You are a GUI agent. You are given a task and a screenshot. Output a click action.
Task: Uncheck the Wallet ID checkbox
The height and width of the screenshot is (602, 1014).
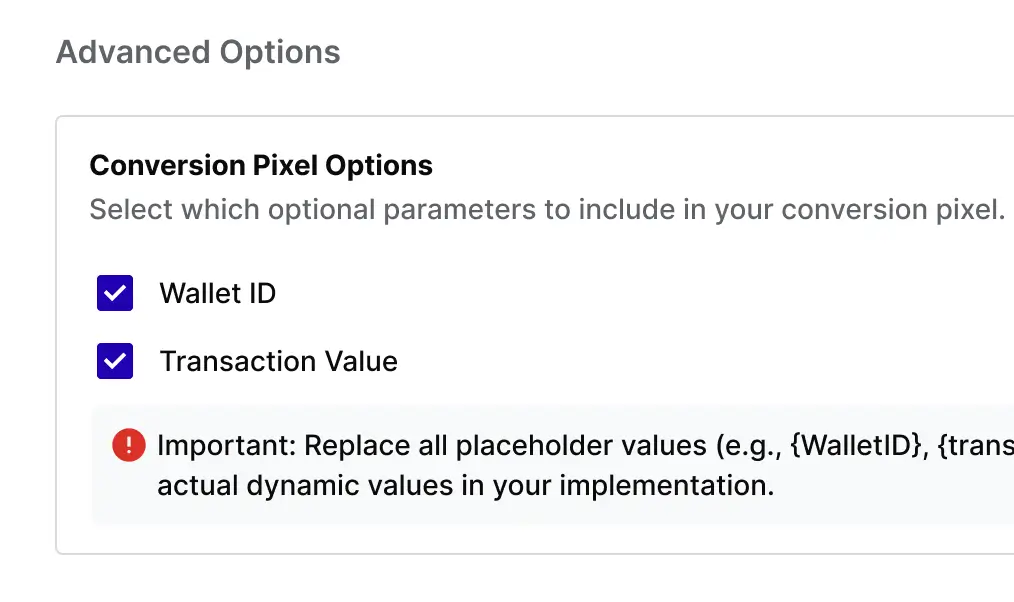(x=115, y=294)
